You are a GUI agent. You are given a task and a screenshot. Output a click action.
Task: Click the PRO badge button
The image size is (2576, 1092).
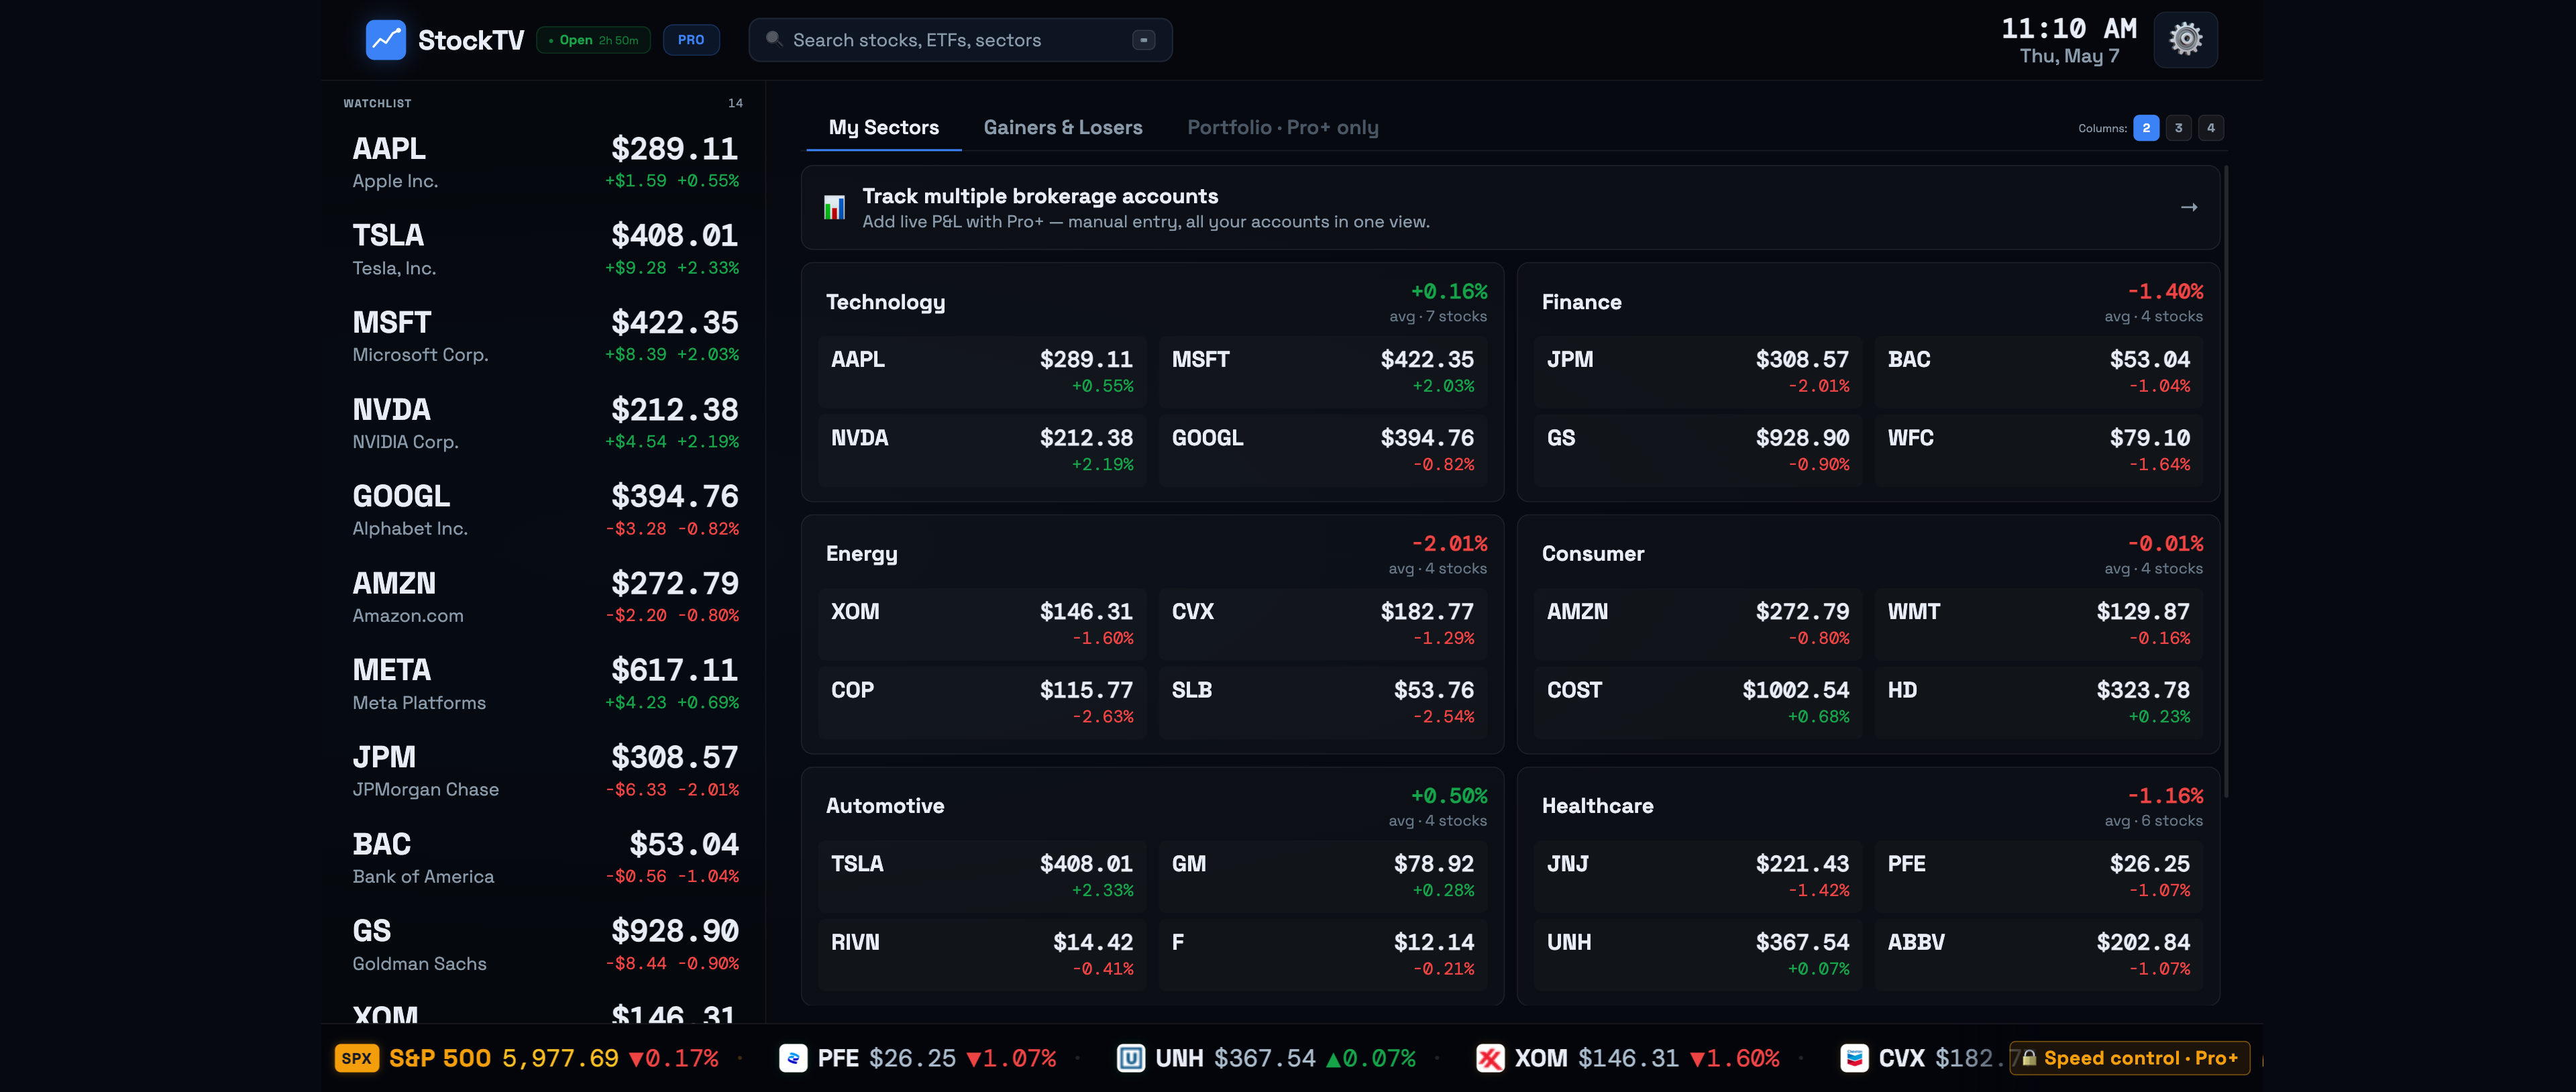pyautogui.click(x=691, y=40)
